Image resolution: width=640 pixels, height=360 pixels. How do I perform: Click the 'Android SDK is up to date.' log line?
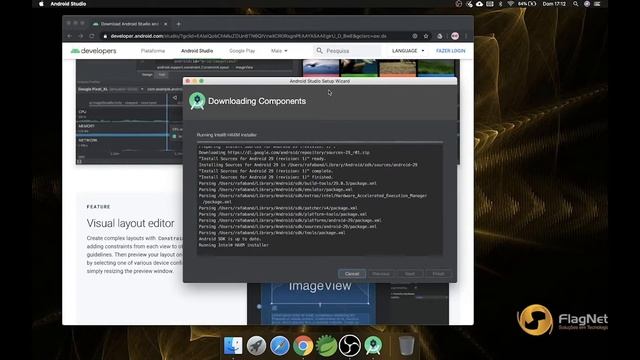pyautogui.click(x=230, y=239)
